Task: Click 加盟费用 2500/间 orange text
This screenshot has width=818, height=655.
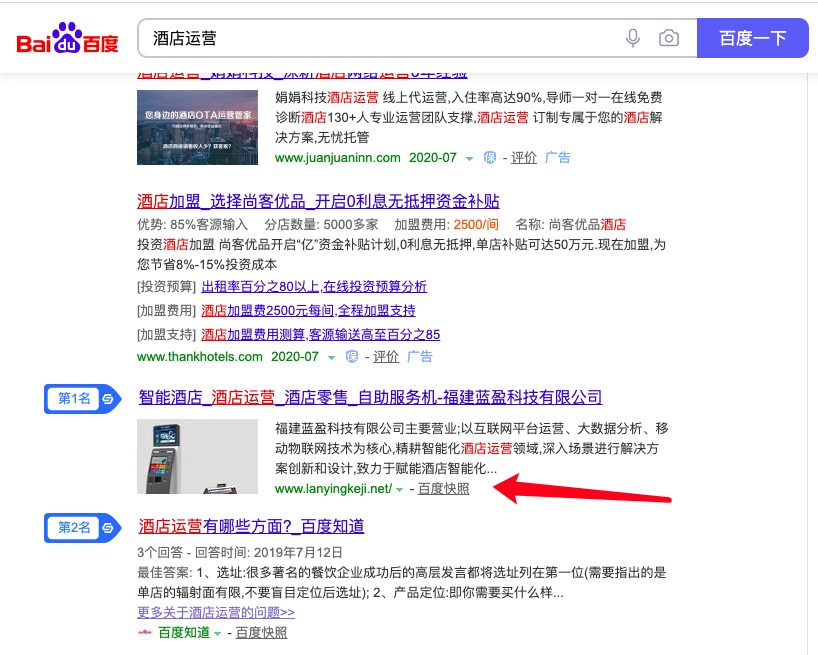Action: point(476,224)
